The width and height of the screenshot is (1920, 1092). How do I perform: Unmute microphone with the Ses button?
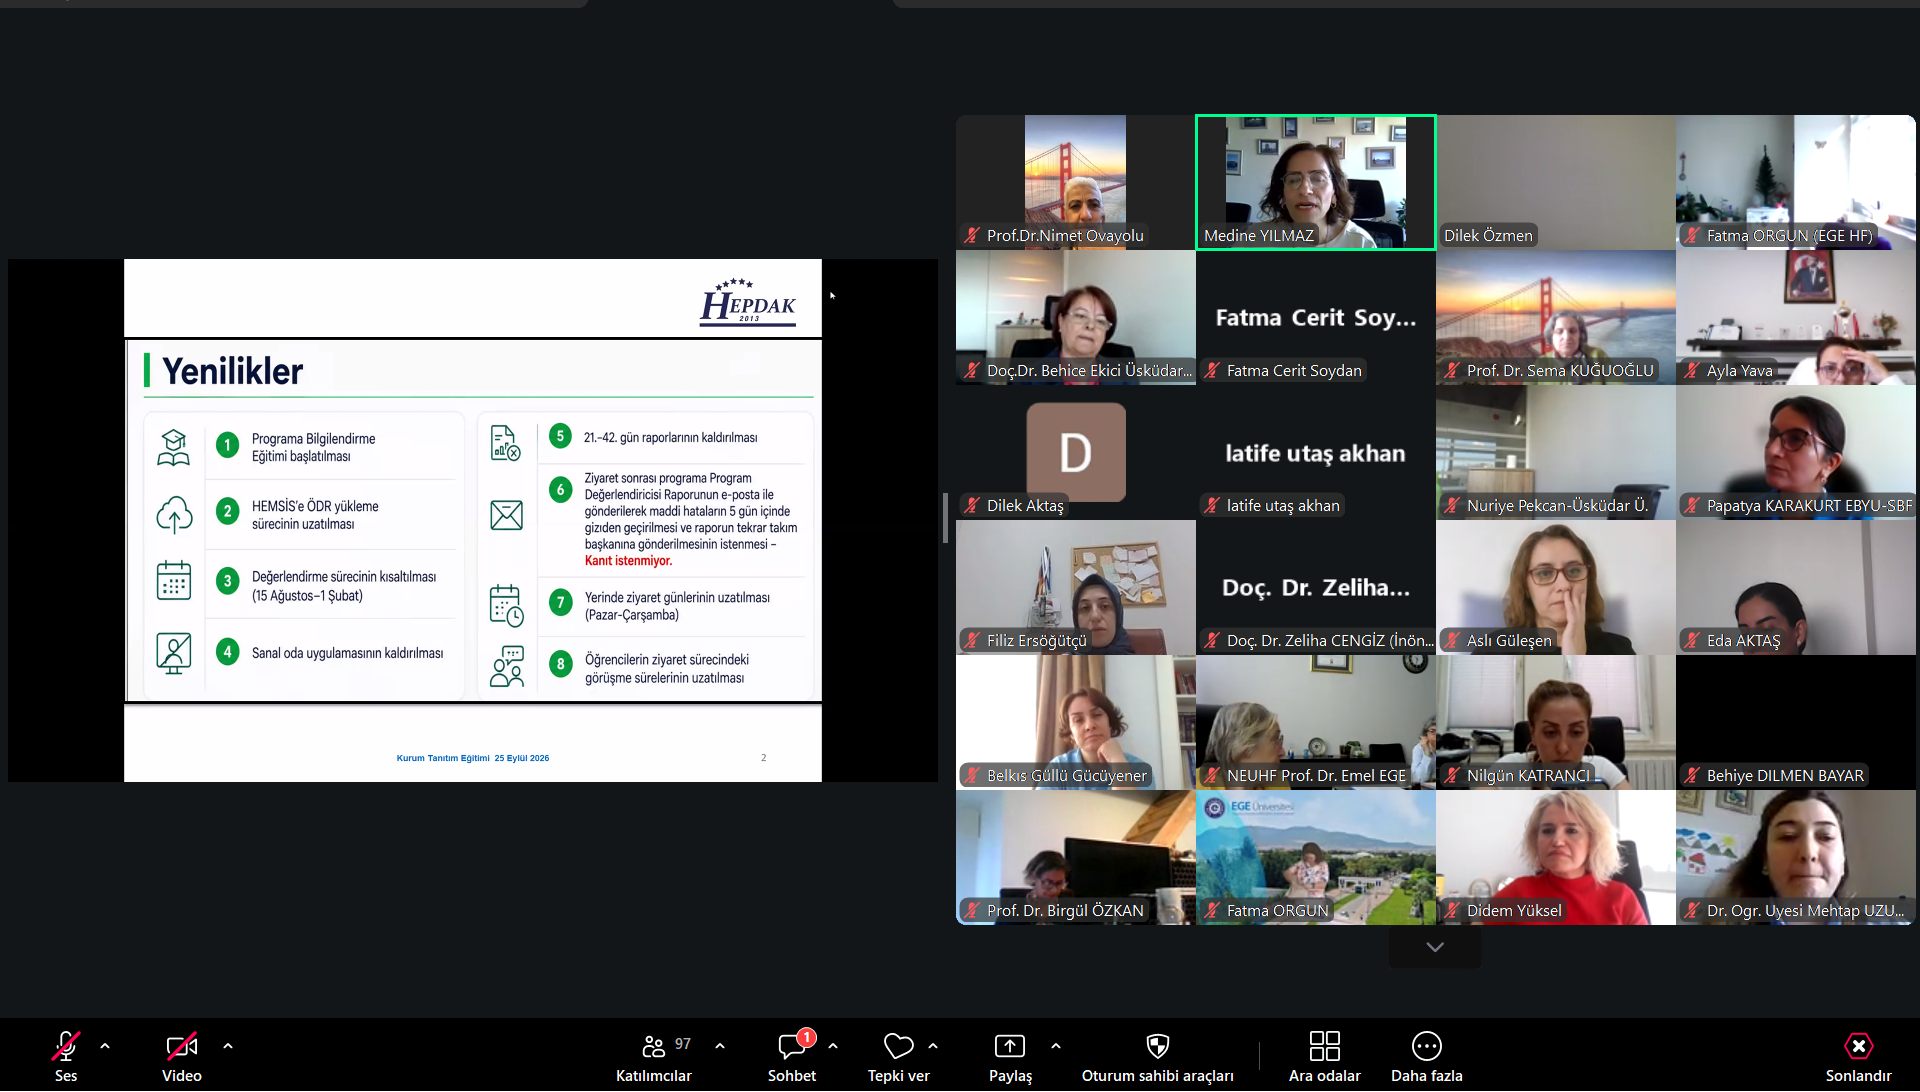[x=66, y=1056]
